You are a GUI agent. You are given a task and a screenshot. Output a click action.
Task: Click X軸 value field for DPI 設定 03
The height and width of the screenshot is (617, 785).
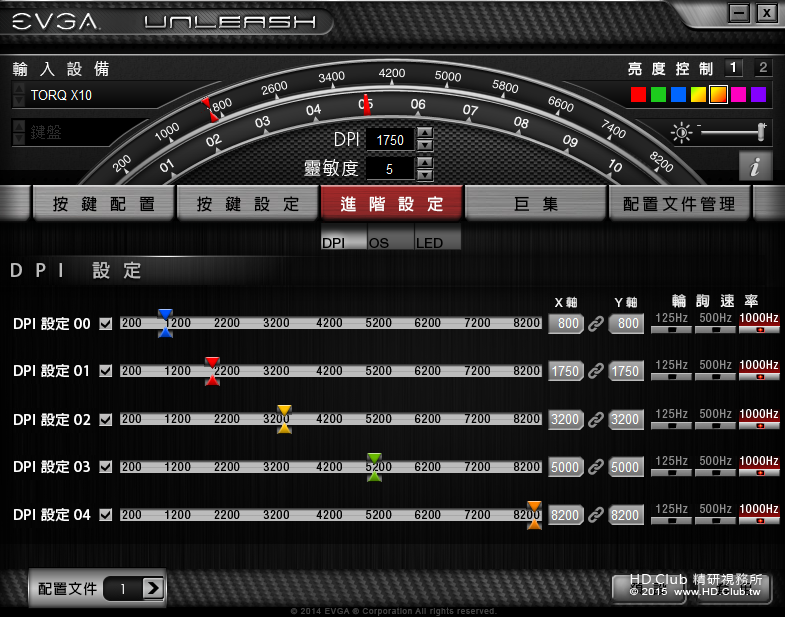pyautogui.click(x=566, y=467)
